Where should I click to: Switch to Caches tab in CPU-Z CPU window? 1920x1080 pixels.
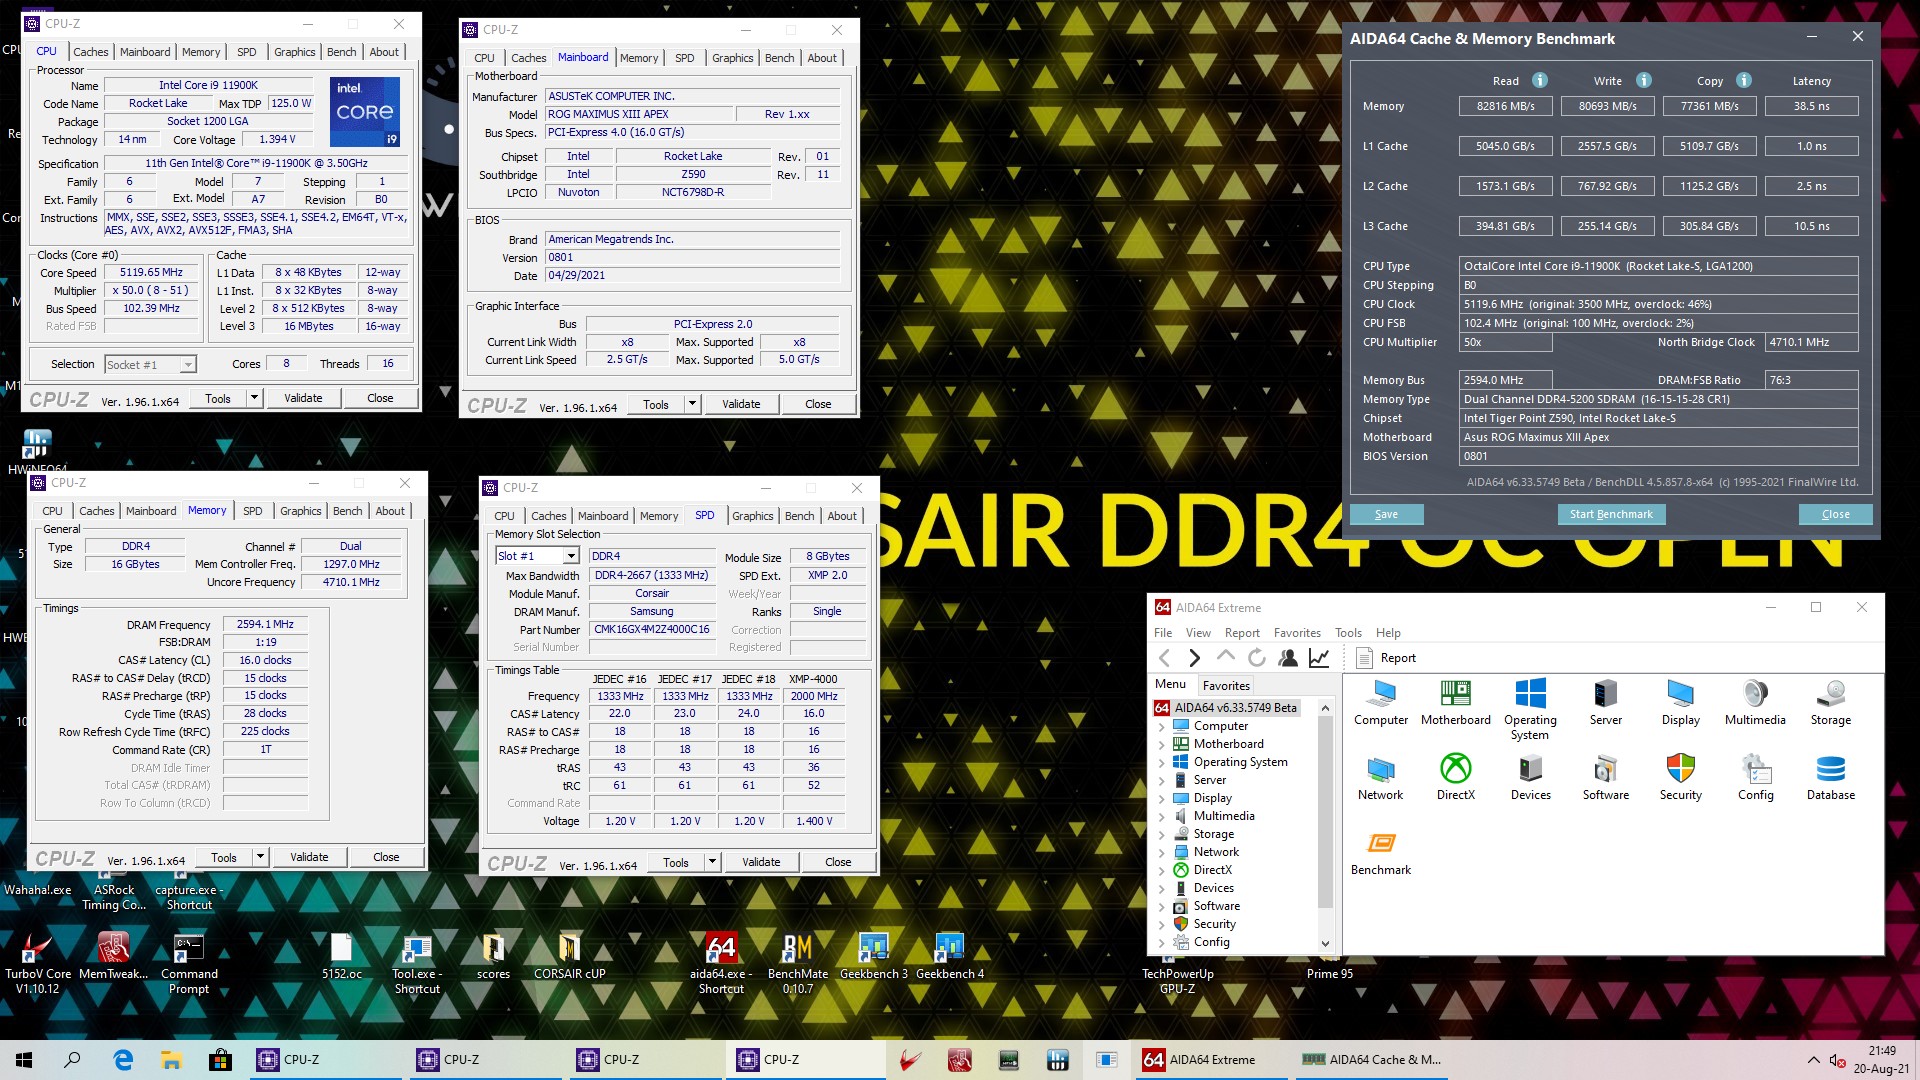pyautogui.click(x=90, y=52)
